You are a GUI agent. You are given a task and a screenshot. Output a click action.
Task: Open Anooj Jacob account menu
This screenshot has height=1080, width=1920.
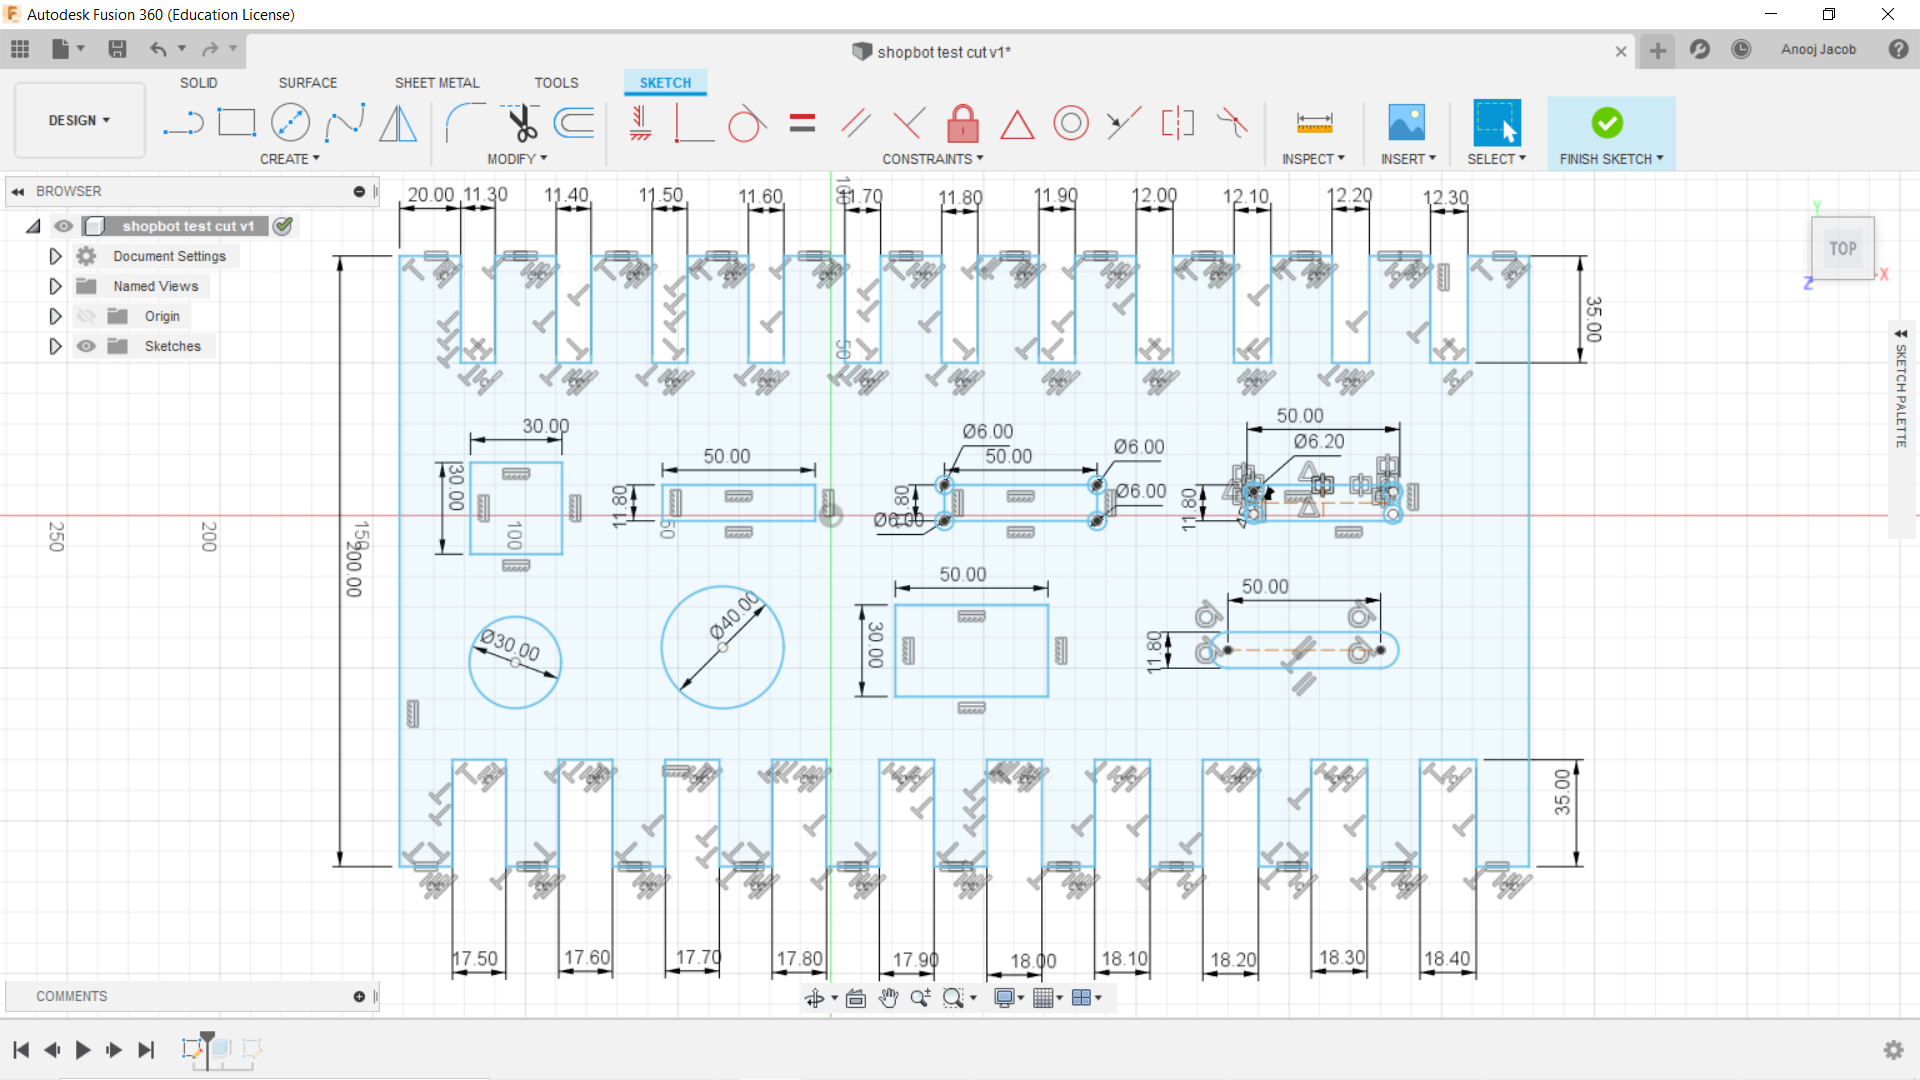pos(1818,49)
